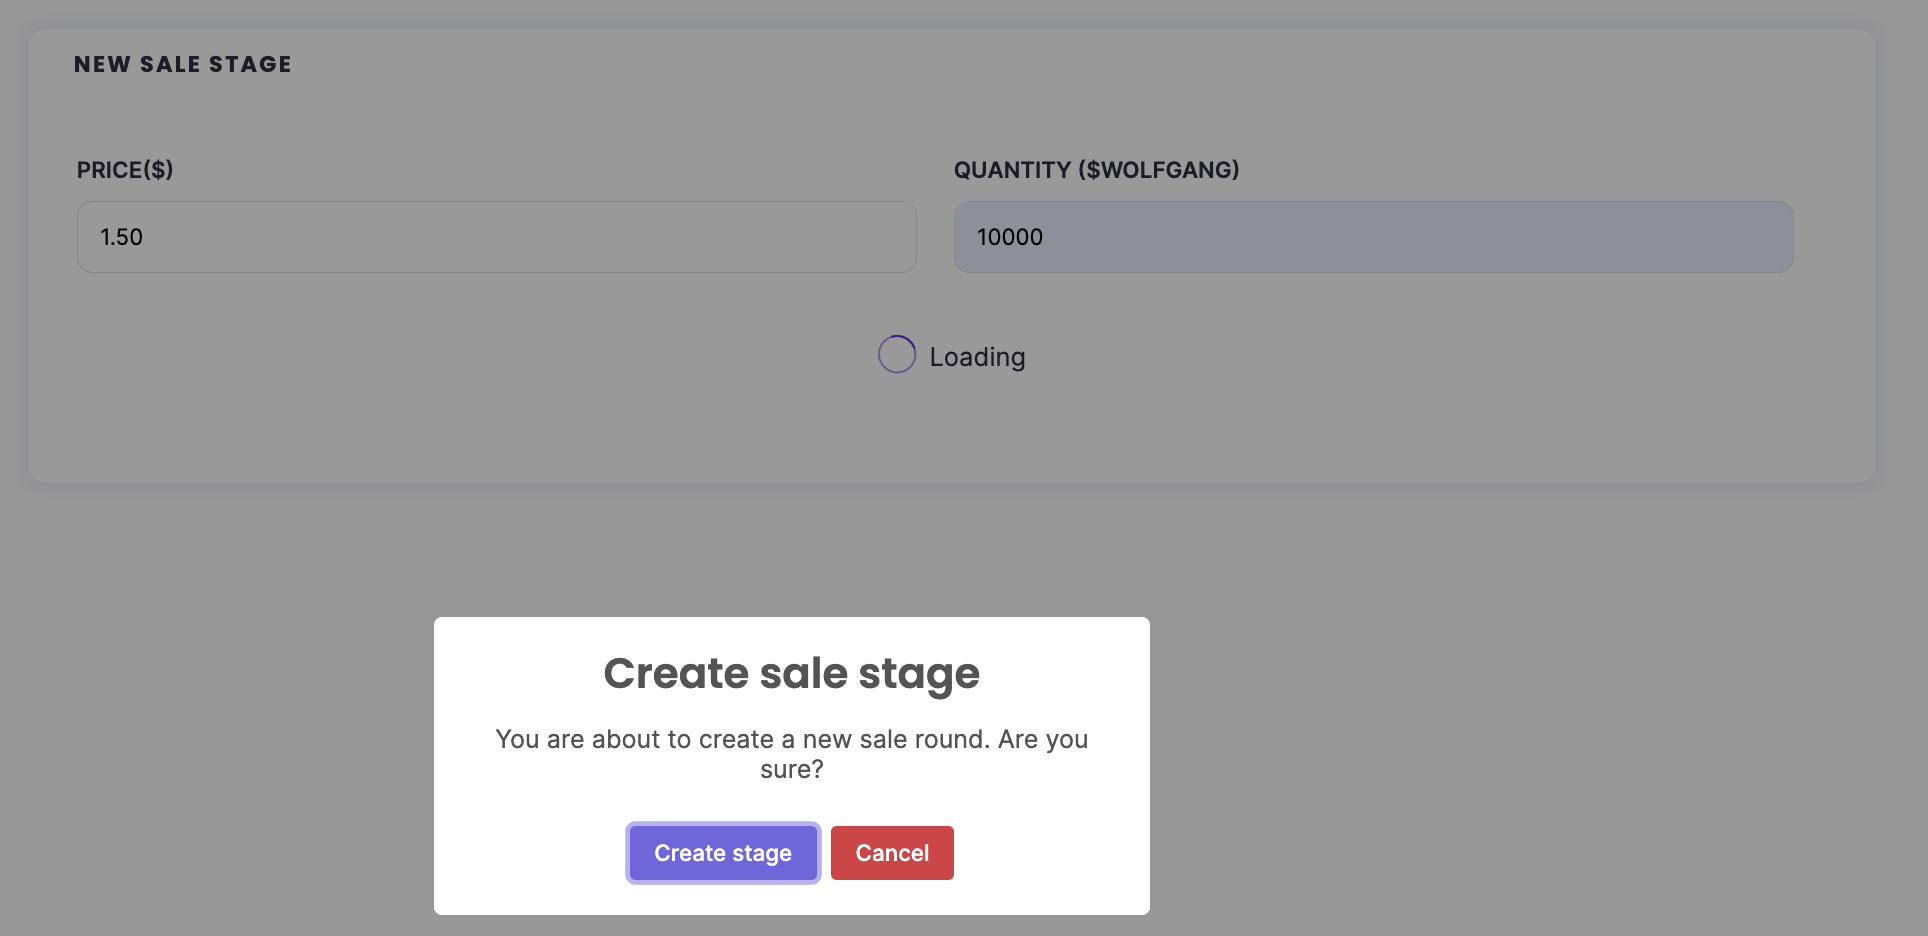This screenshot has height=936, width=1928.
Task: Click the $WOLFGANG token name in label
Action: click(1158, 170)
